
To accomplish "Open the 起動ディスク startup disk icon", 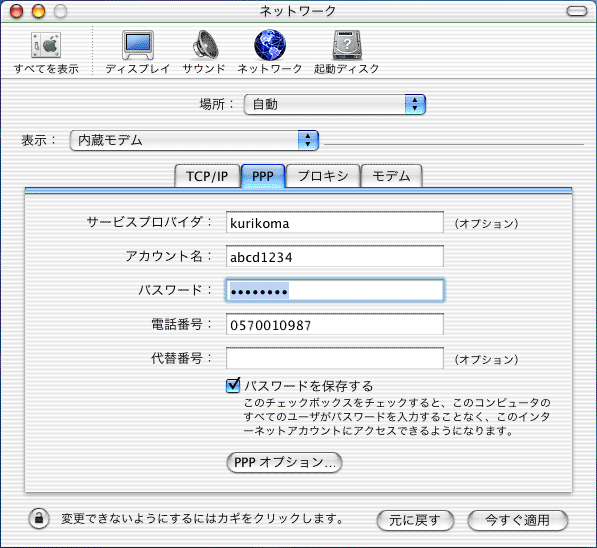I will [x=347, y=45].
